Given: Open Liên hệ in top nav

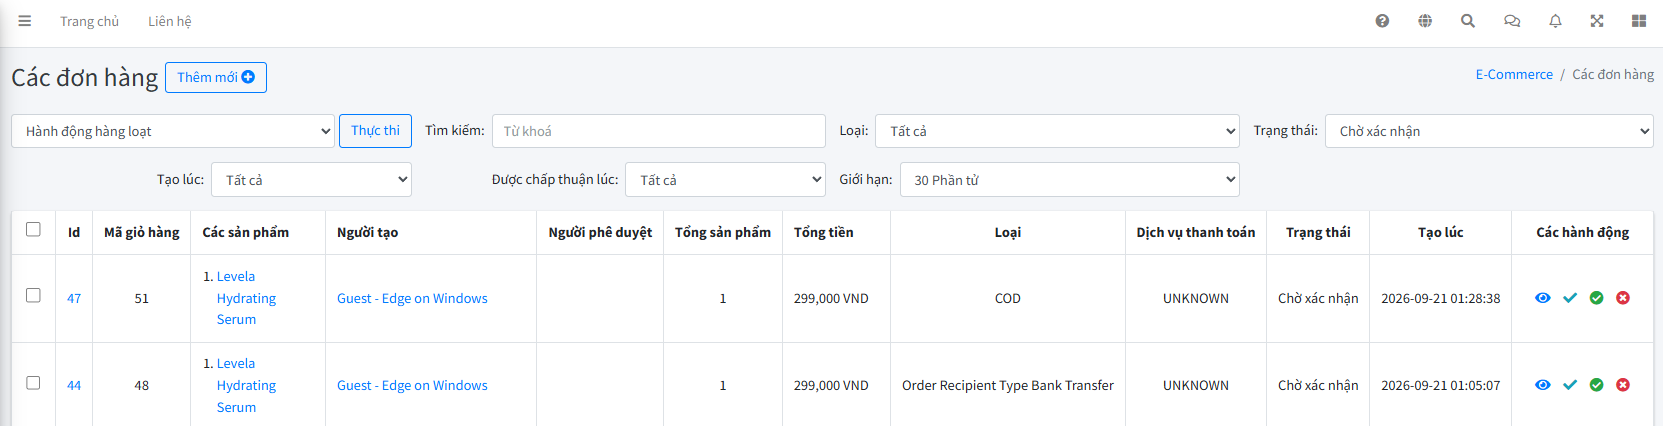Looking at the screenshot, I should (x=170, y=21).
